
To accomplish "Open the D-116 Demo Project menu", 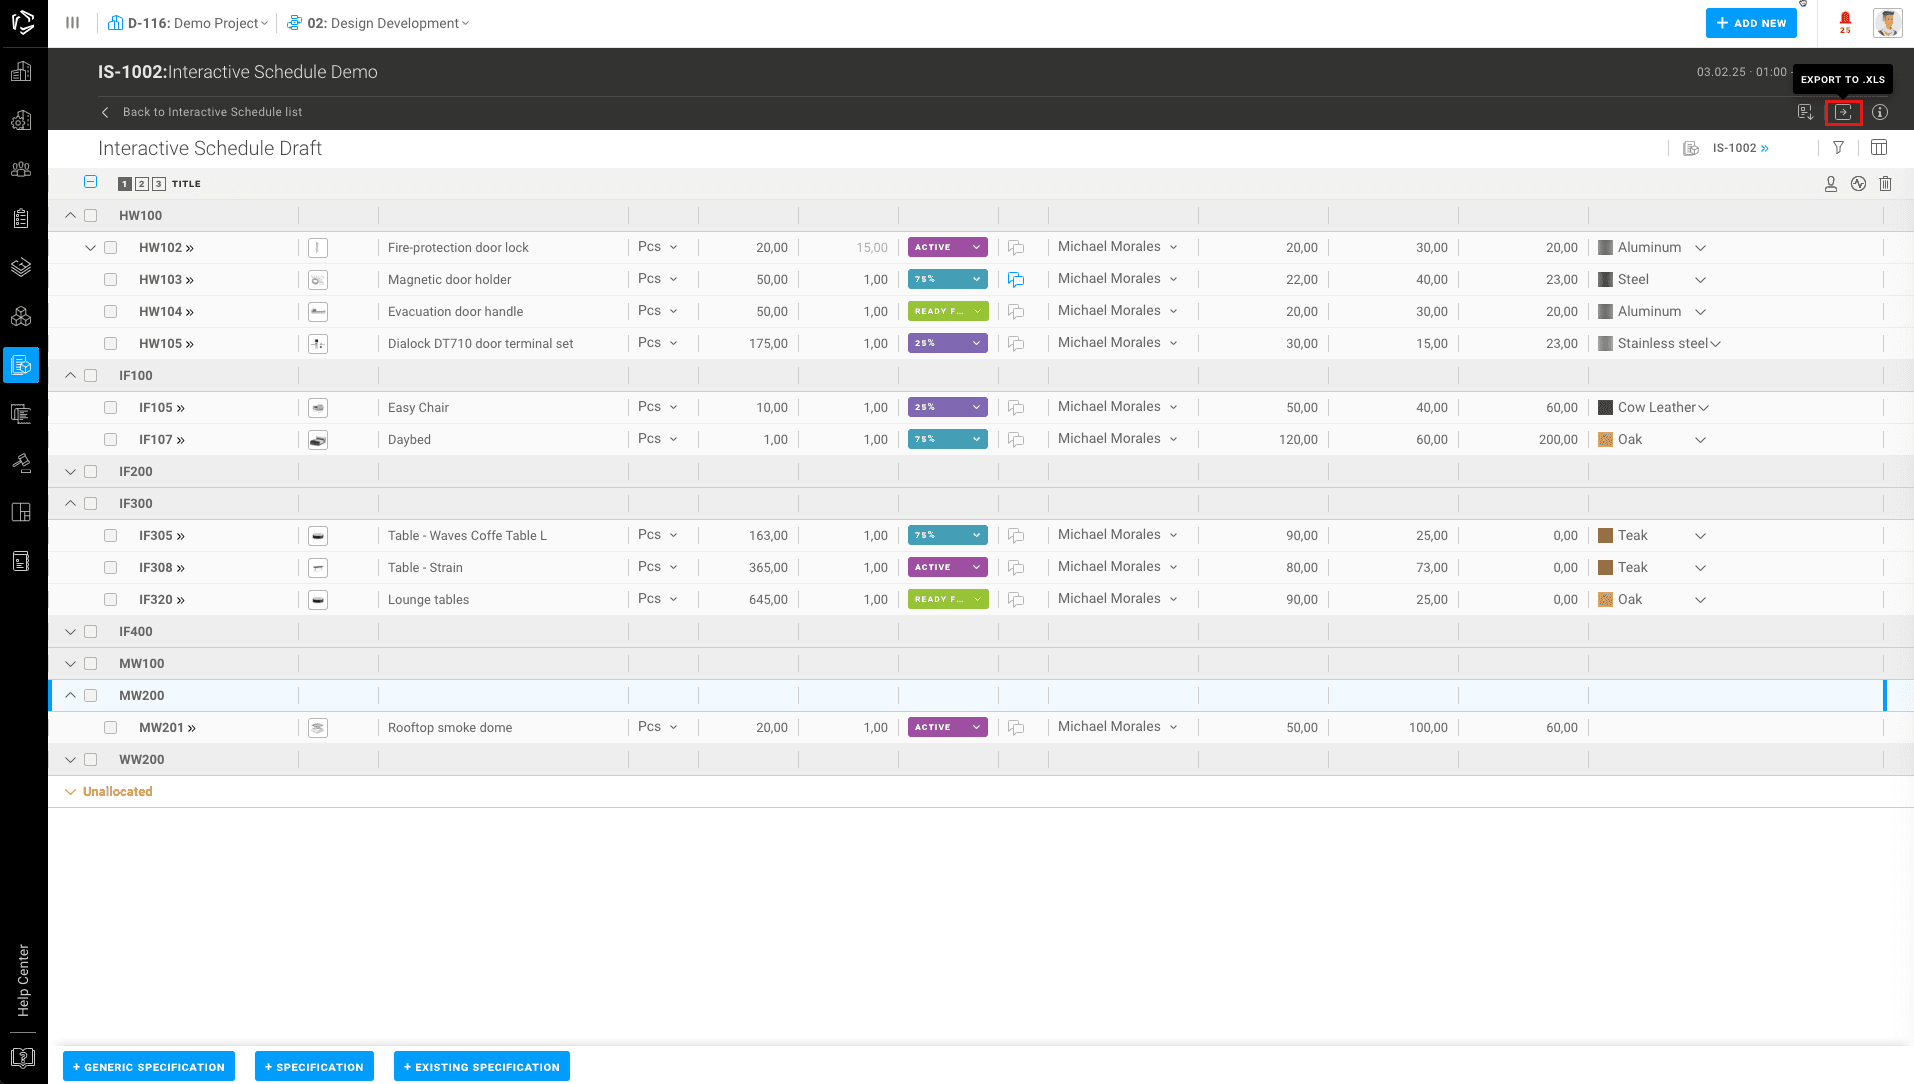I will point(188,23).
